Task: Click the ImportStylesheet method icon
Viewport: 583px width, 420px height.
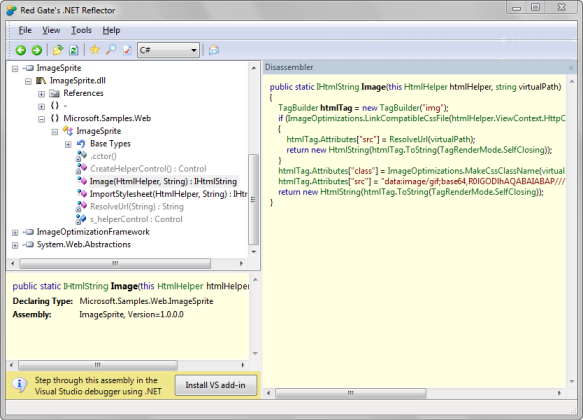Action: click(81, 194)
